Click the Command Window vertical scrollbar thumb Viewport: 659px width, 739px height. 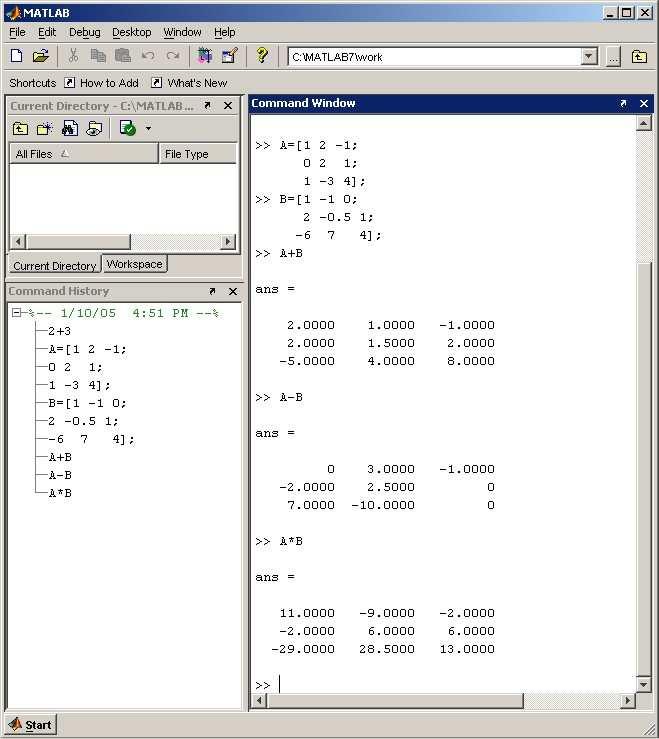coord(643,469)
